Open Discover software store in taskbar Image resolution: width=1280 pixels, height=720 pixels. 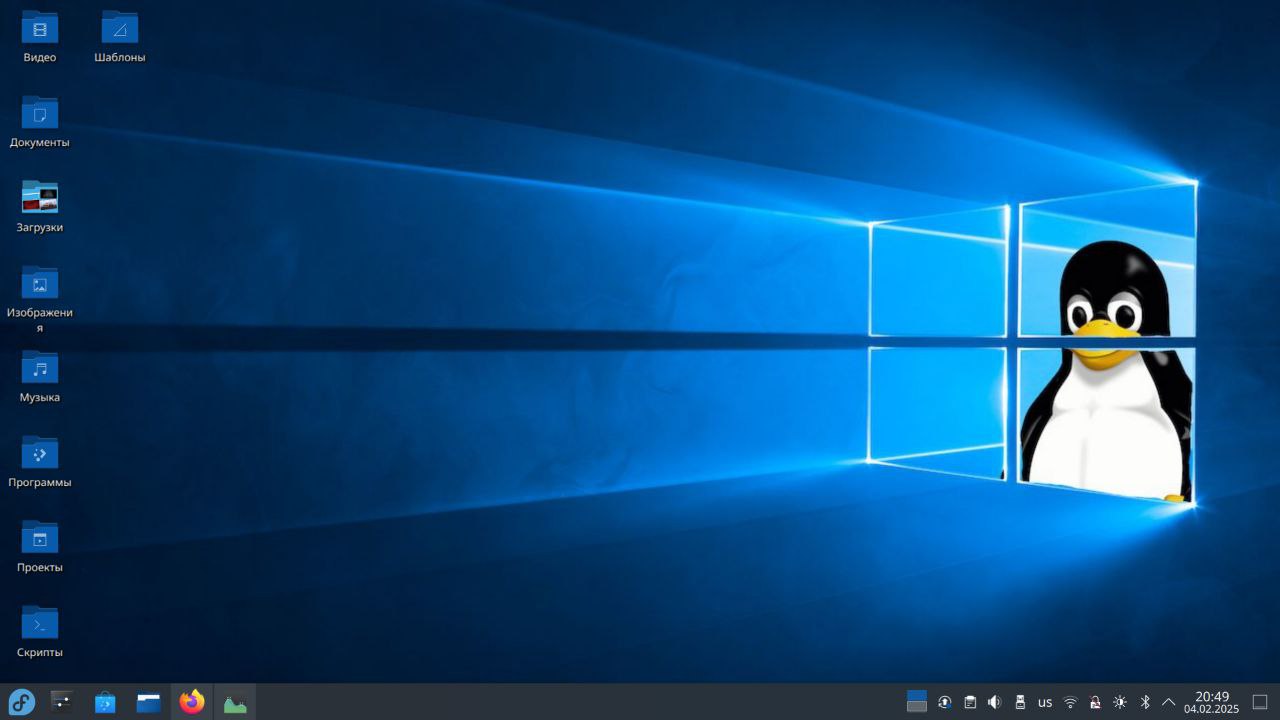[x=105, y=702]
